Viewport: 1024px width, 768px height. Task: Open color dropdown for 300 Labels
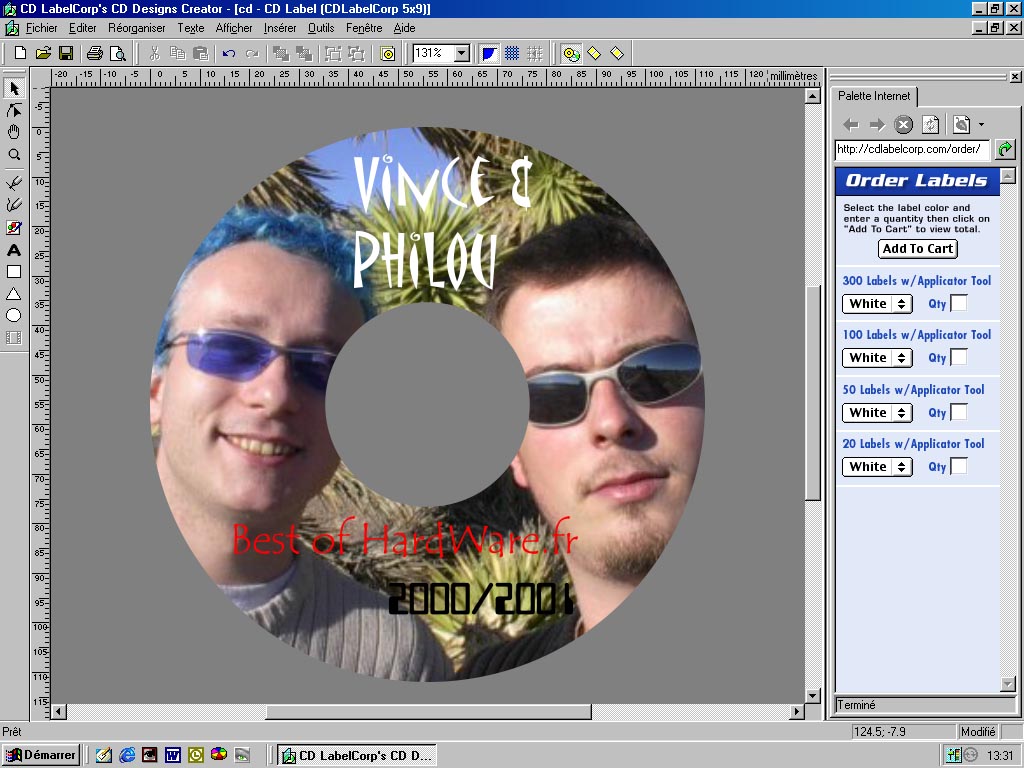pyautogui.click(x=877, y=304)
